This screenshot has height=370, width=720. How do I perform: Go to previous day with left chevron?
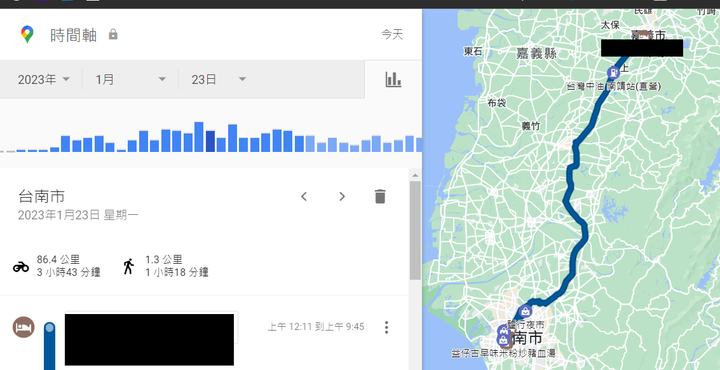pyautogui.click(x=304, y=196)
